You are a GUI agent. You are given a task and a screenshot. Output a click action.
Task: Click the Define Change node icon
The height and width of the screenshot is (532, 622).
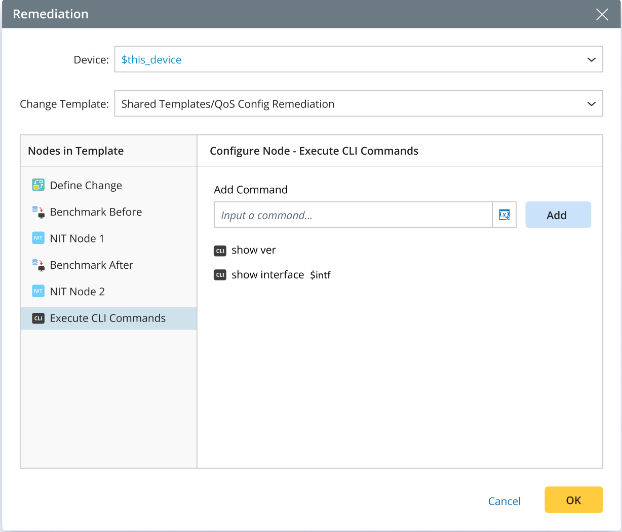coord(38,185)
